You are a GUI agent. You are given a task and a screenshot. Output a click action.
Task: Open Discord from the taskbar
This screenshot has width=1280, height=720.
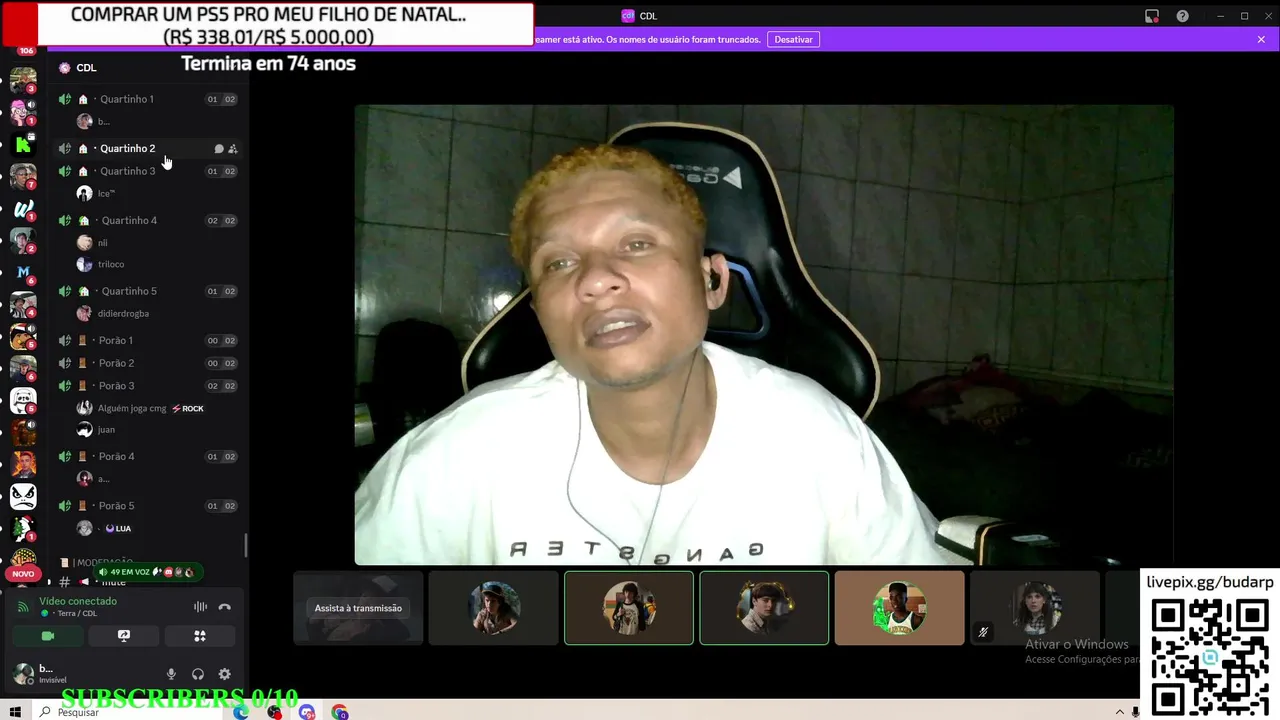click(x=307, y=712)
